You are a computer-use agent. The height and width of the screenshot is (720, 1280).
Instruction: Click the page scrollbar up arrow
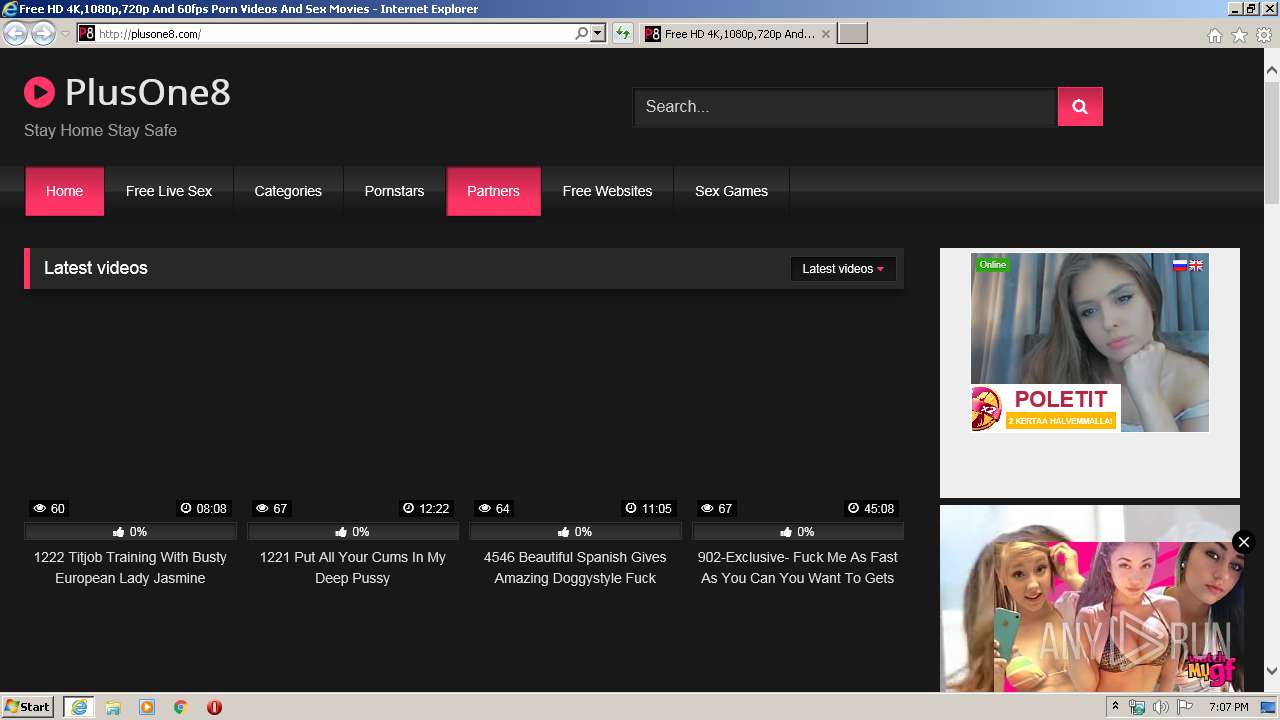click(x=1272, y=70)
